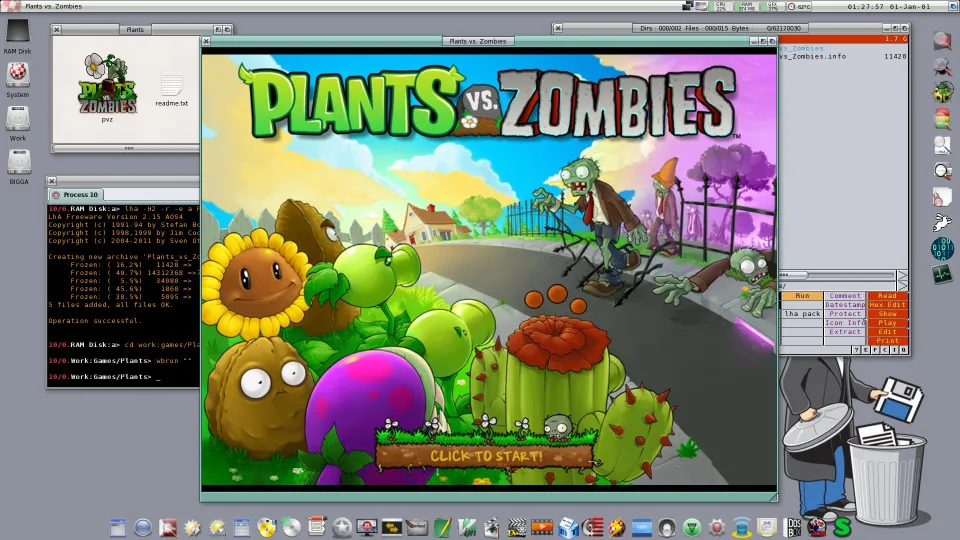This screenshot has height=540, width=960.
Task: Click the orange Read button
Action: [x=887, y=296]
